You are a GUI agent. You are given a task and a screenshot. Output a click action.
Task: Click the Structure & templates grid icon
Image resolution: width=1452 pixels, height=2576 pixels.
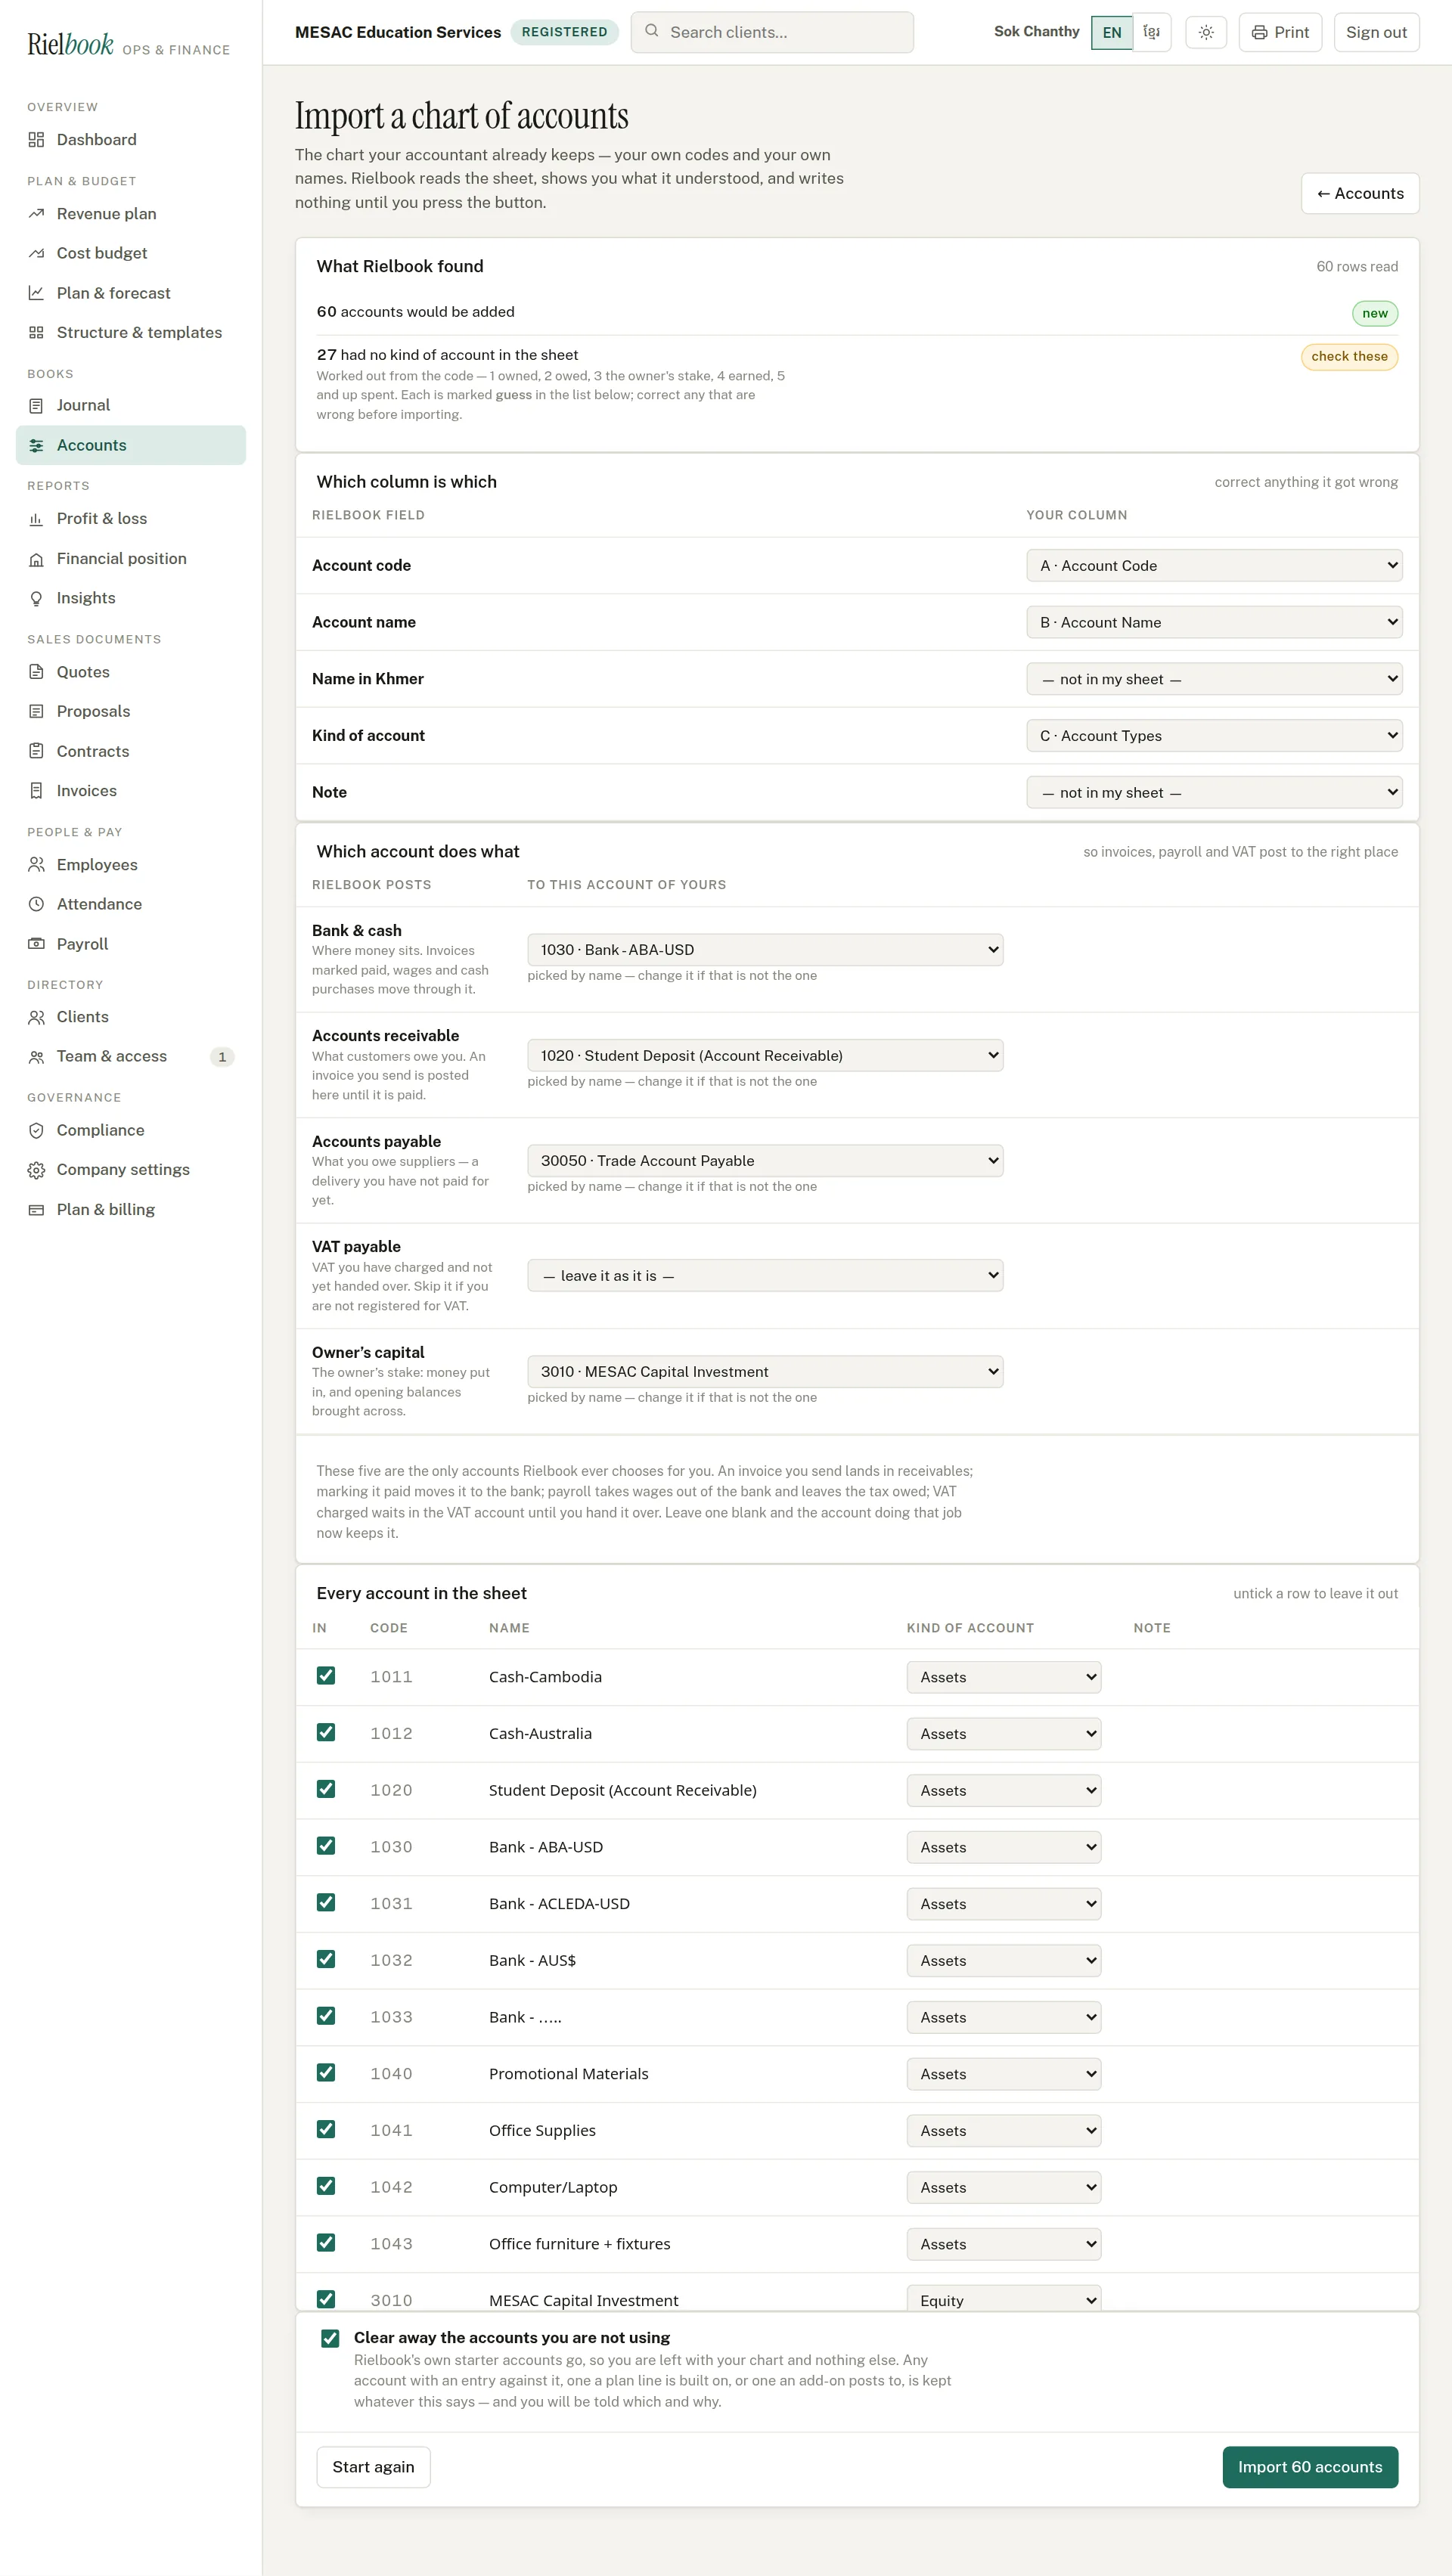point(36,333)
